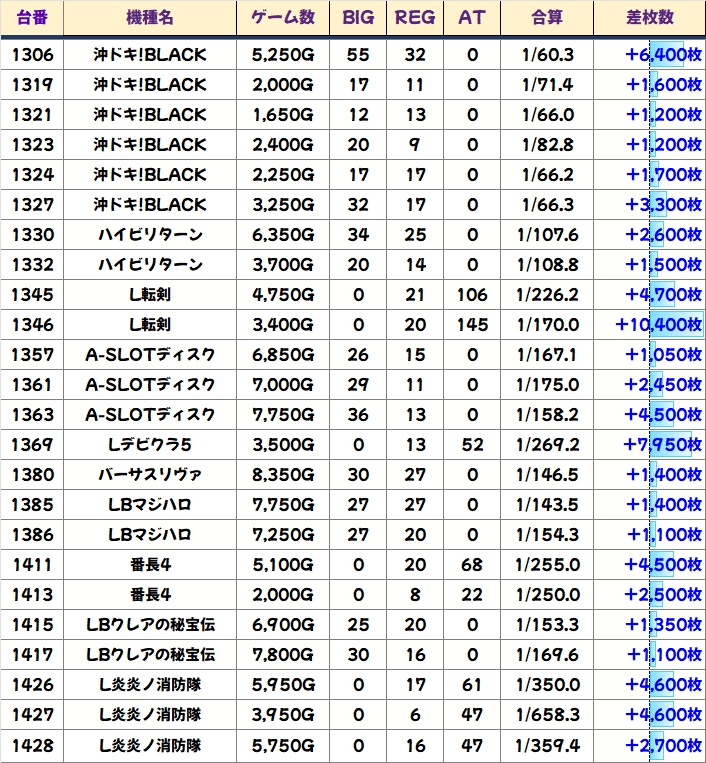The height and width of the screenshot is (763, 706).
Task: Select the AT column header
Action: (x=472, y=18)
